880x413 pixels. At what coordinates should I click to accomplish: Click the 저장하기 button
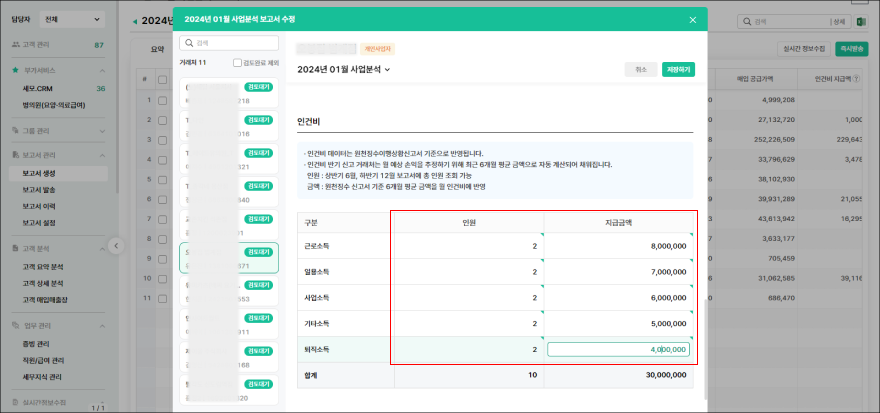[677, 69]
